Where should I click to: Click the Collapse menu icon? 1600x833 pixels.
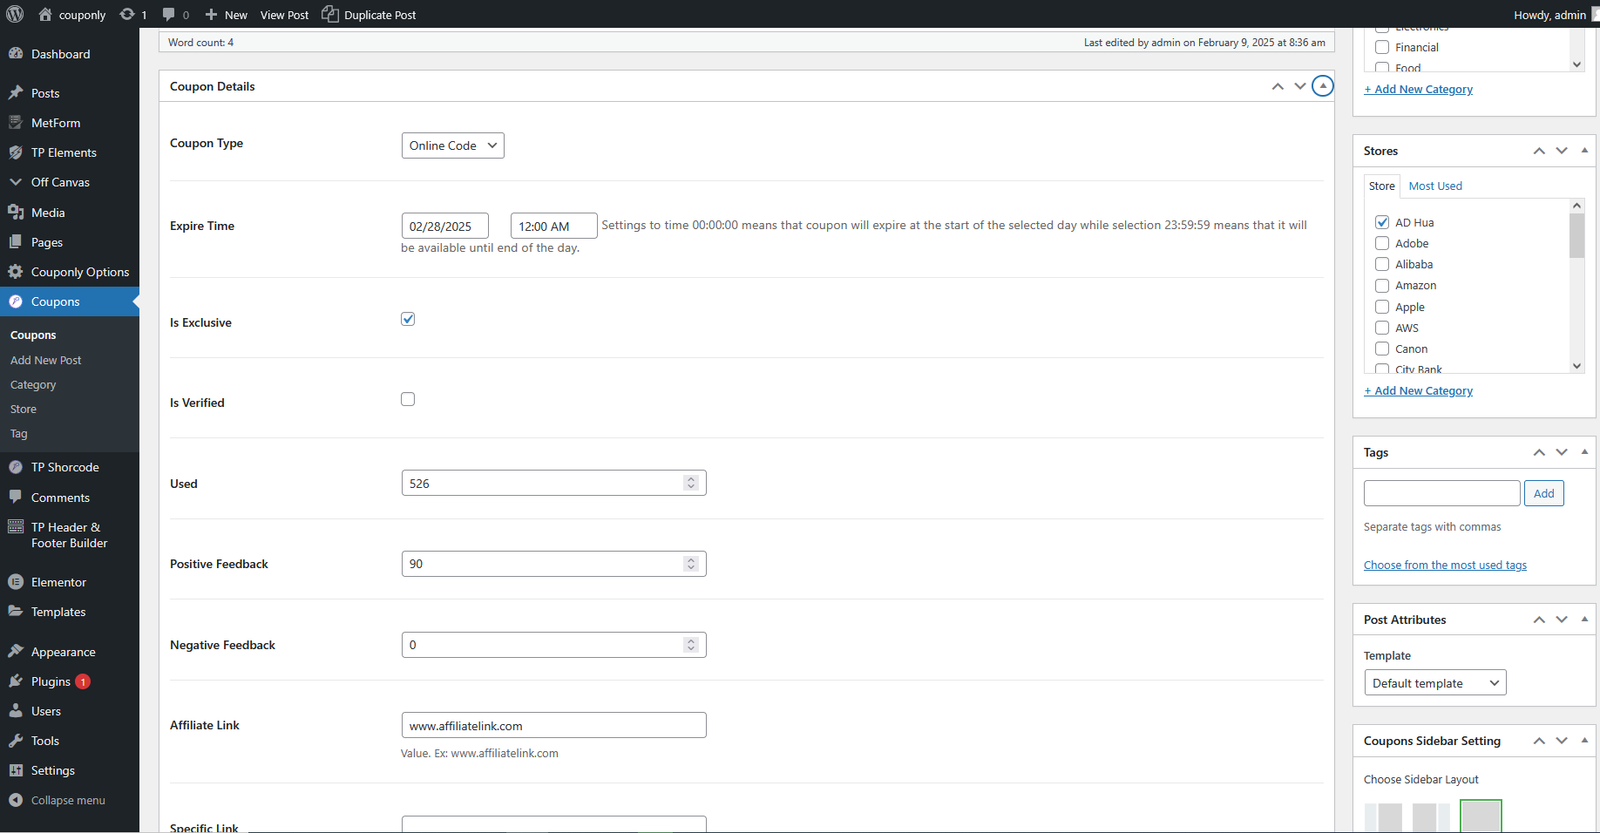pyautogui.click(x=16, y=800)
